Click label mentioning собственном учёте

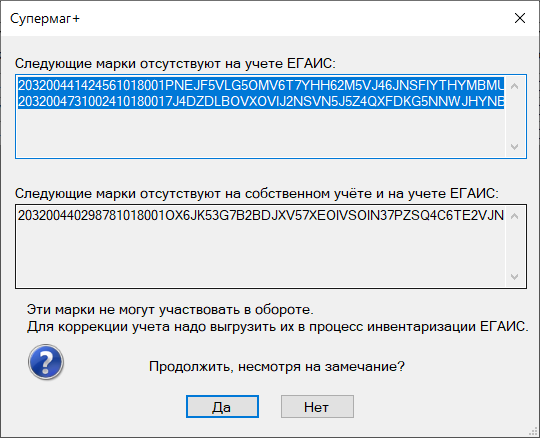pyautogui.click(x=257, y=194)
